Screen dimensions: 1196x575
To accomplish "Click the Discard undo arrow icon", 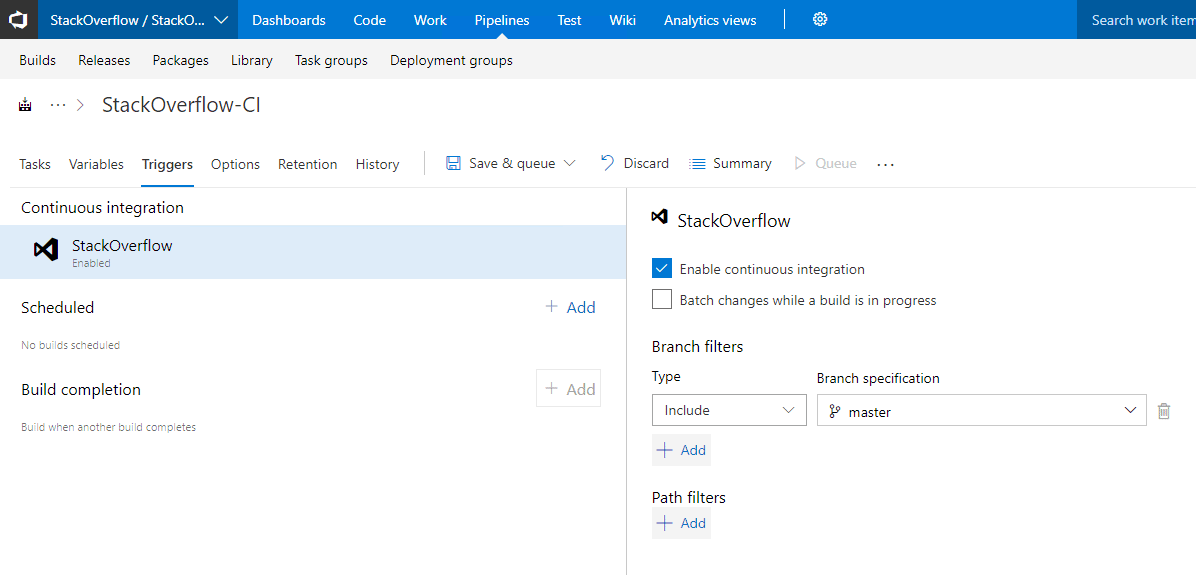I will [x=607, y=162].
